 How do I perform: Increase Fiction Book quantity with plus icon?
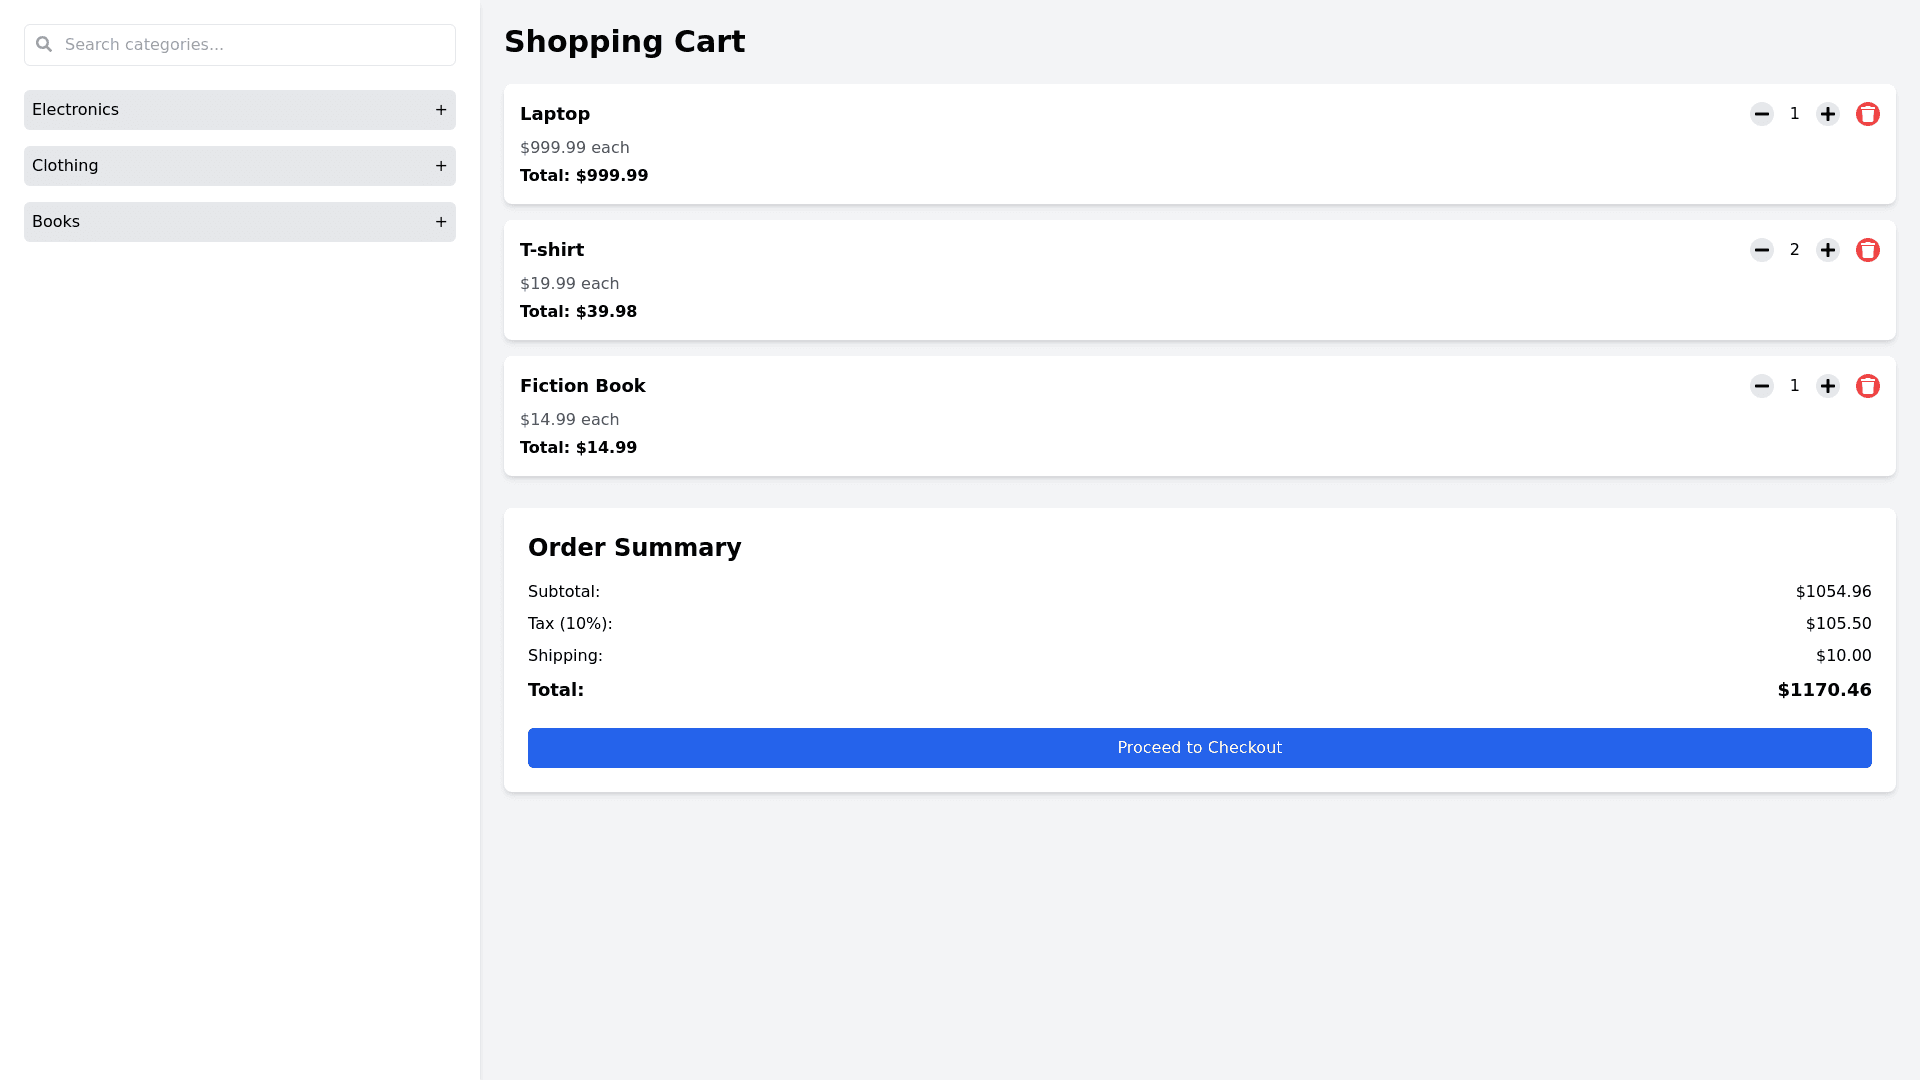tap(1827, 386)
